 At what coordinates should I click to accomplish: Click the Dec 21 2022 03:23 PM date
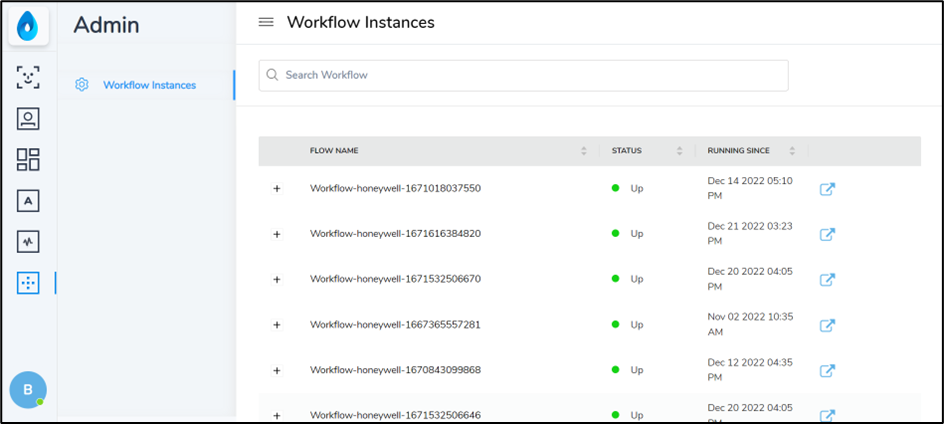click(x=750, y=233)
